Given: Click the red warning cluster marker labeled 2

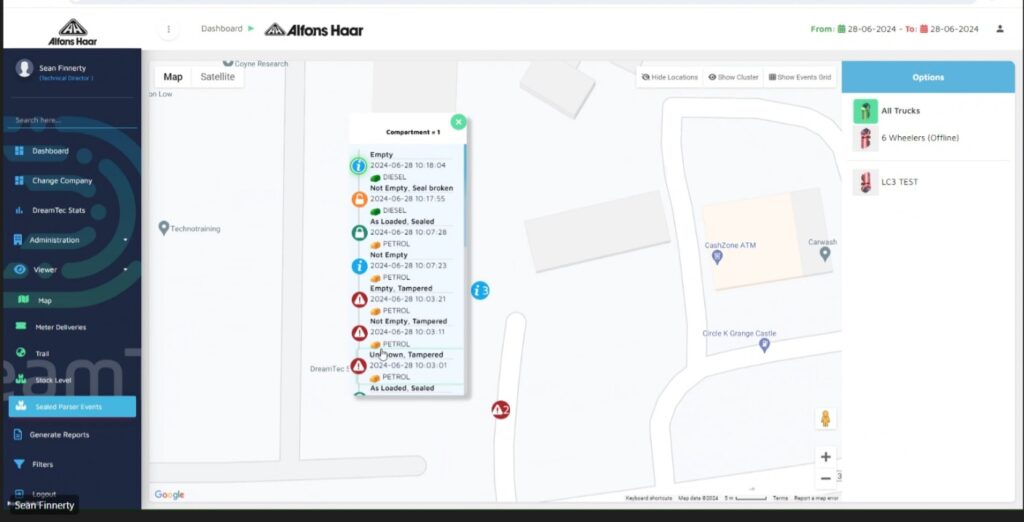Looking at the screenshot, I should (500, 410).
